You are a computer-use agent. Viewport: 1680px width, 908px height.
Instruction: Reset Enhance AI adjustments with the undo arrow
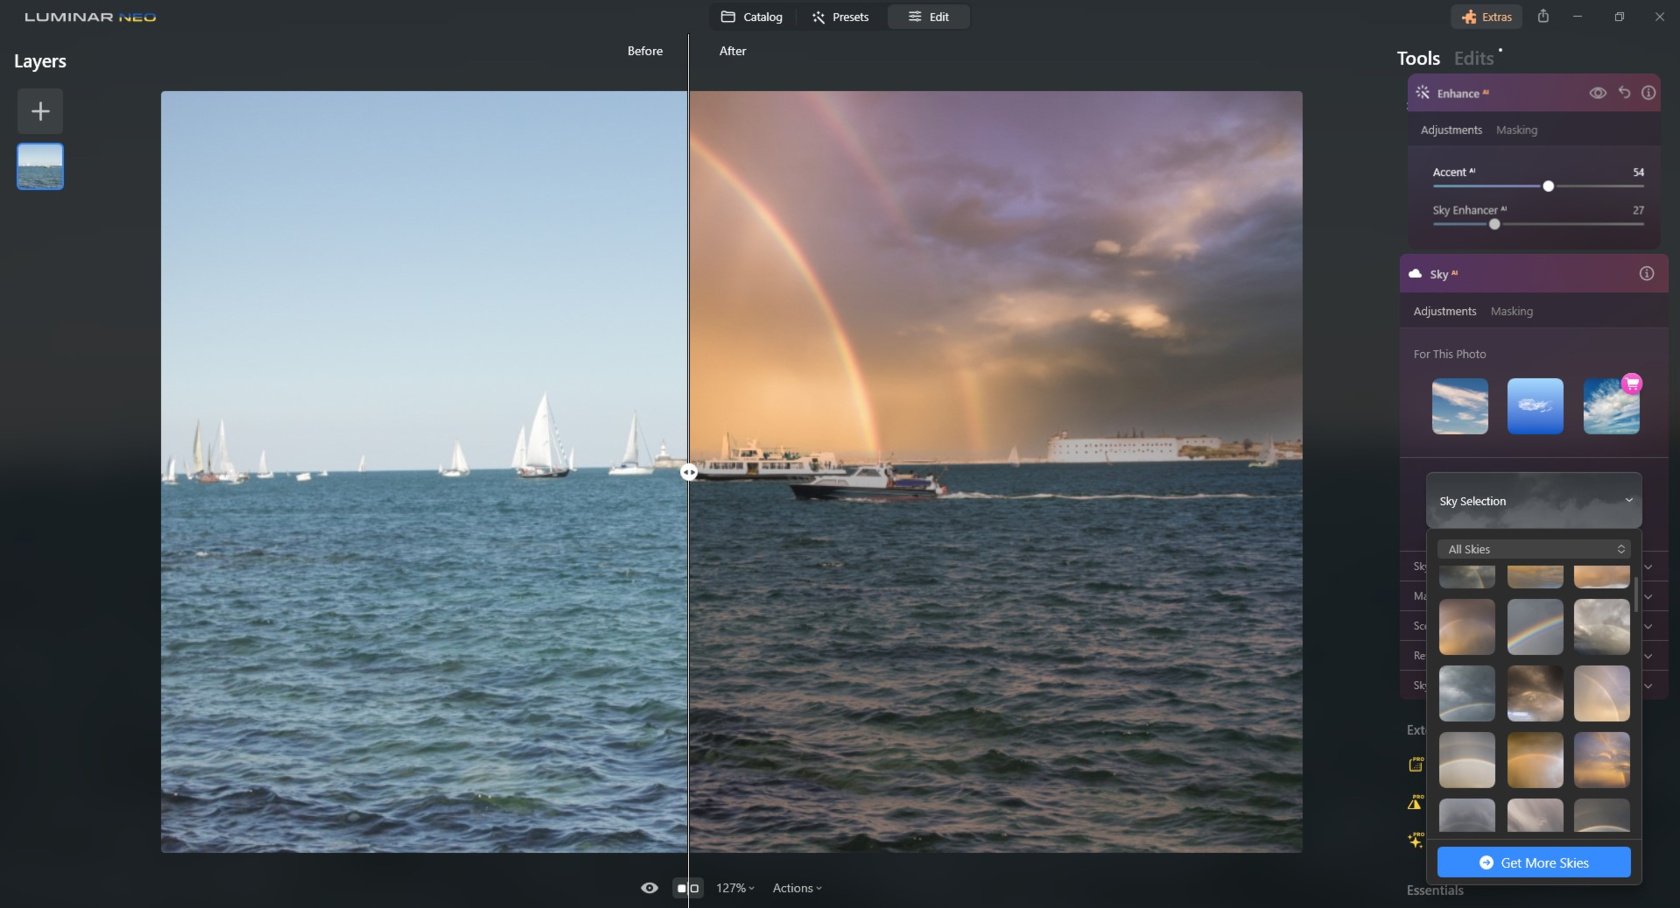(1623, 92)
